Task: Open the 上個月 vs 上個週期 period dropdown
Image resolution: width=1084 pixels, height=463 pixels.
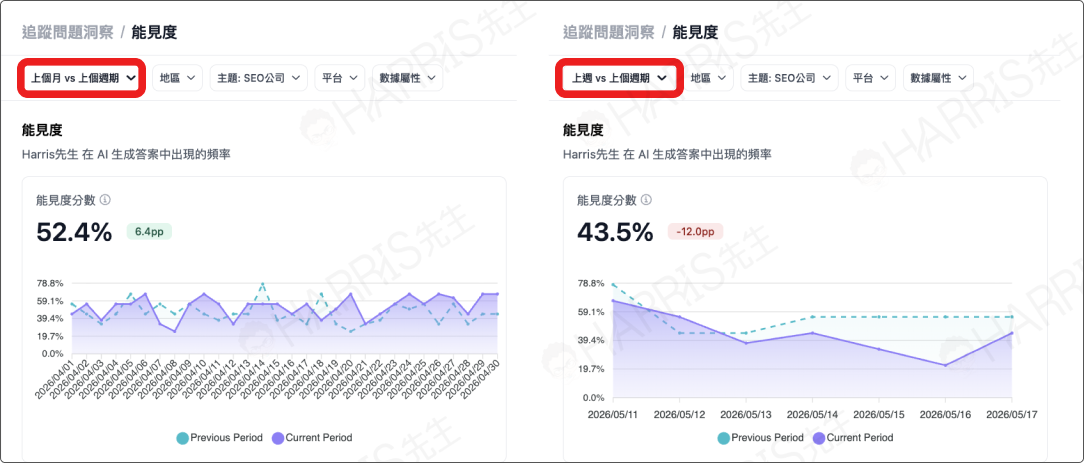Action: [83, 78]
